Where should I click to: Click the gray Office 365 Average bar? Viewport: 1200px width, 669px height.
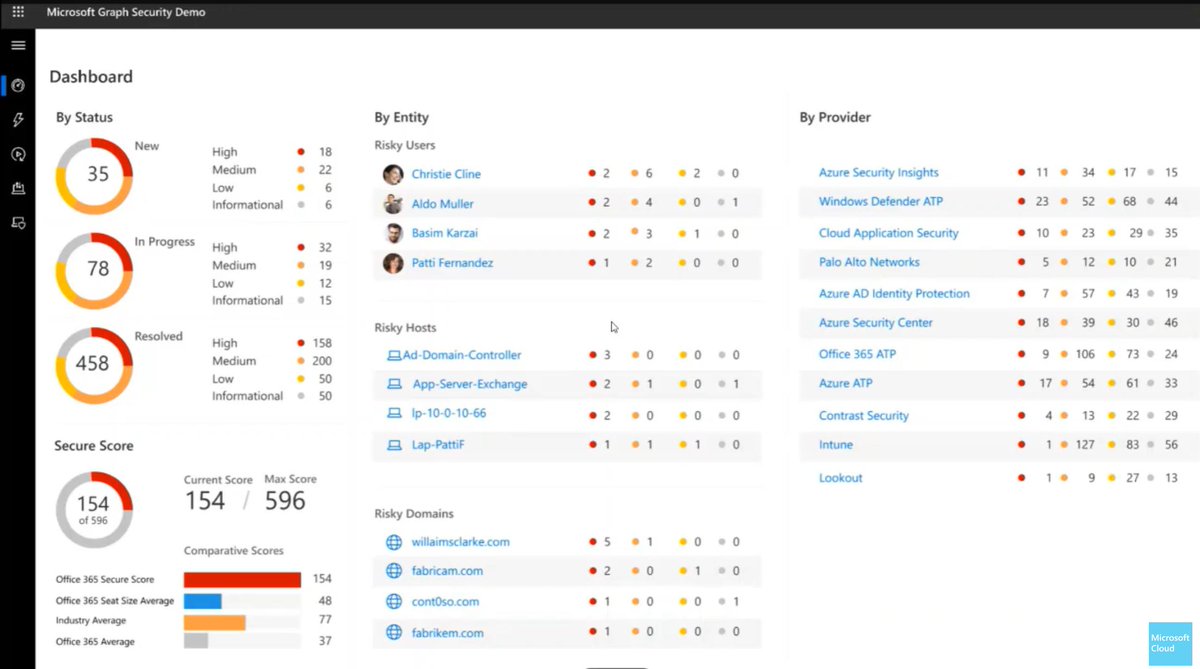(196, 642)
